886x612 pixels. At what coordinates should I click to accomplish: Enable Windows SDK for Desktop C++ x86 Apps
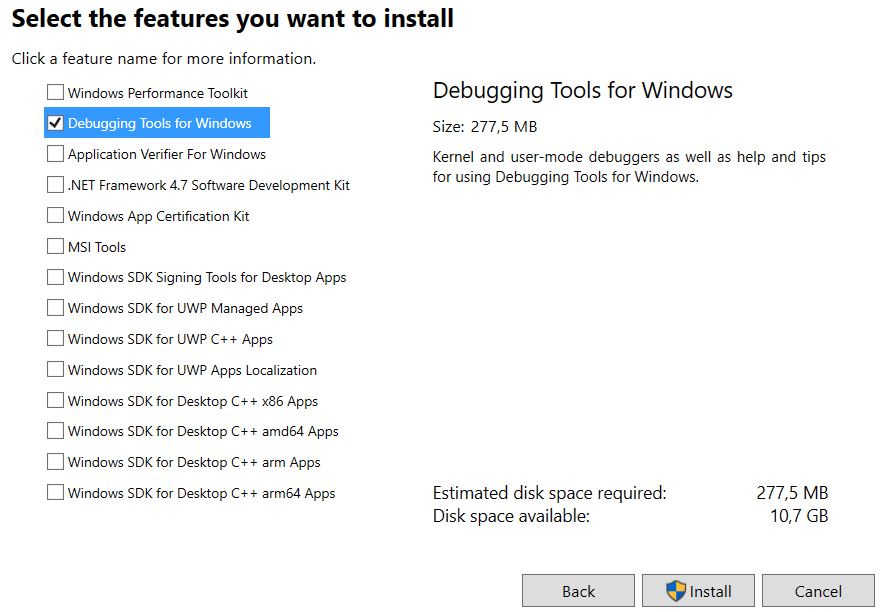(55, 400)
